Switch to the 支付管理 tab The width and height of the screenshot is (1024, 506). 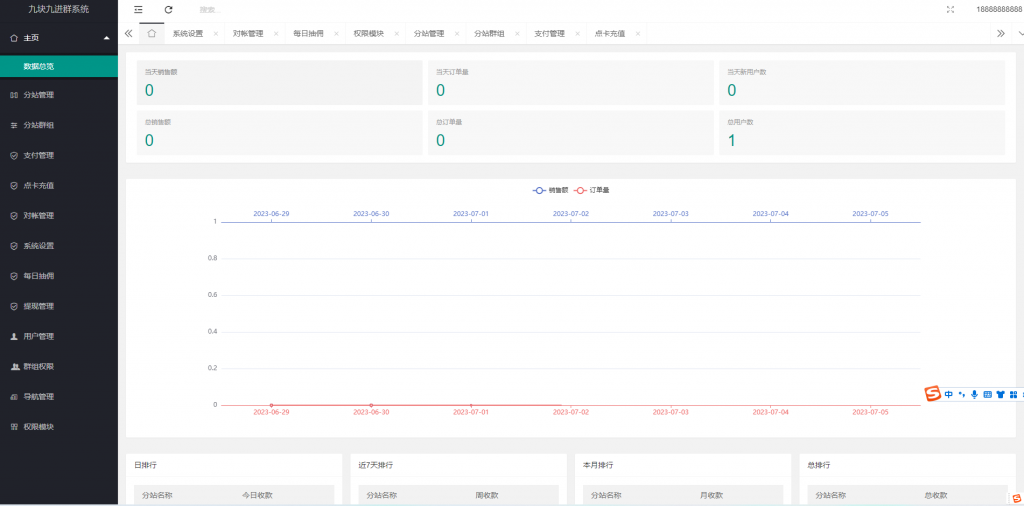549,34
